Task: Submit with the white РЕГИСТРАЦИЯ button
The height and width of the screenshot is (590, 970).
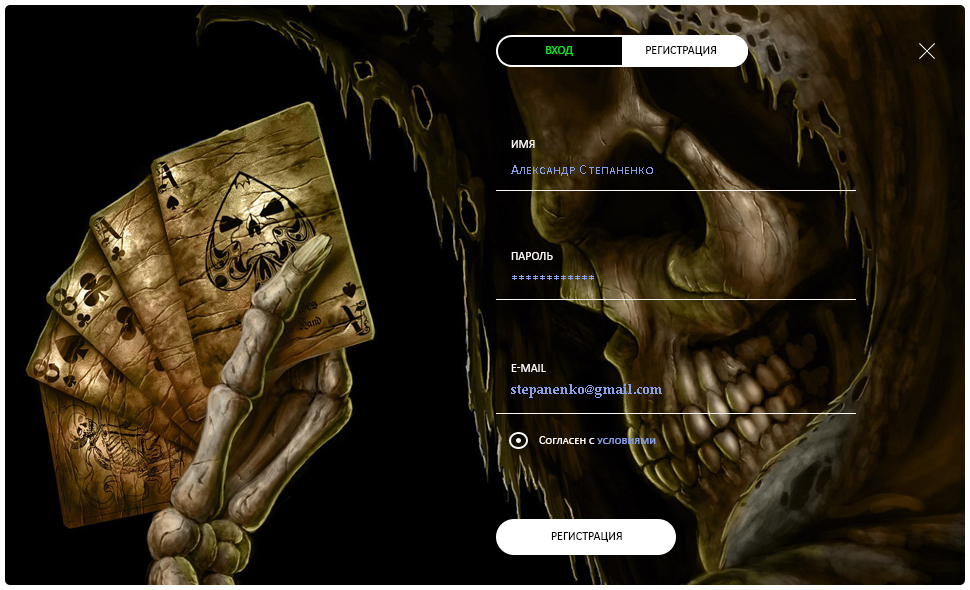Action: [x=585, y=536]
